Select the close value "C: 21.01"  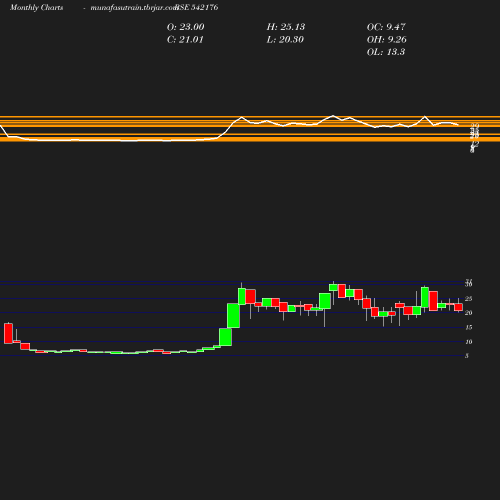(x=185, y=40)
